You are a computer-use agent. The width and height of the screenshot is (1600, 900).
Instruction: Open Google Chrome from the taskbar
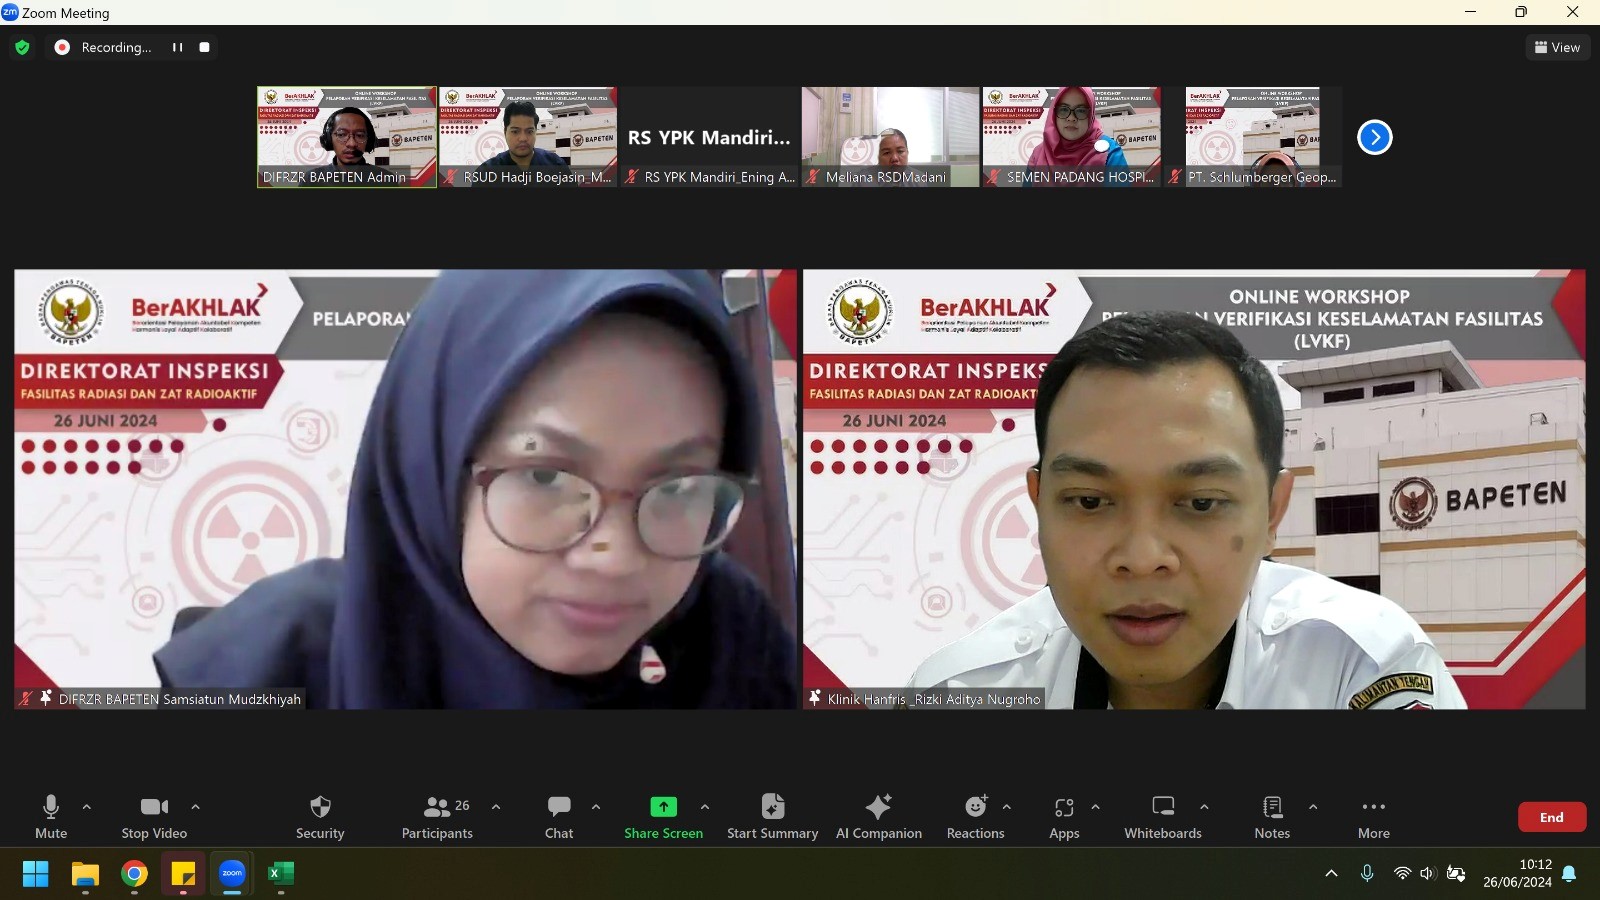point(134,874)
